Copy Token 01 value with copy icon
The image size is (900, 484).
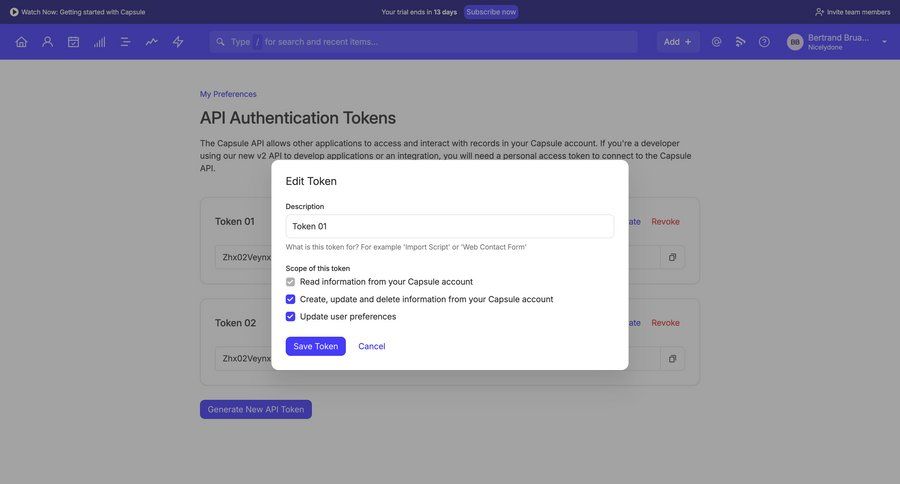click(672, 257)
